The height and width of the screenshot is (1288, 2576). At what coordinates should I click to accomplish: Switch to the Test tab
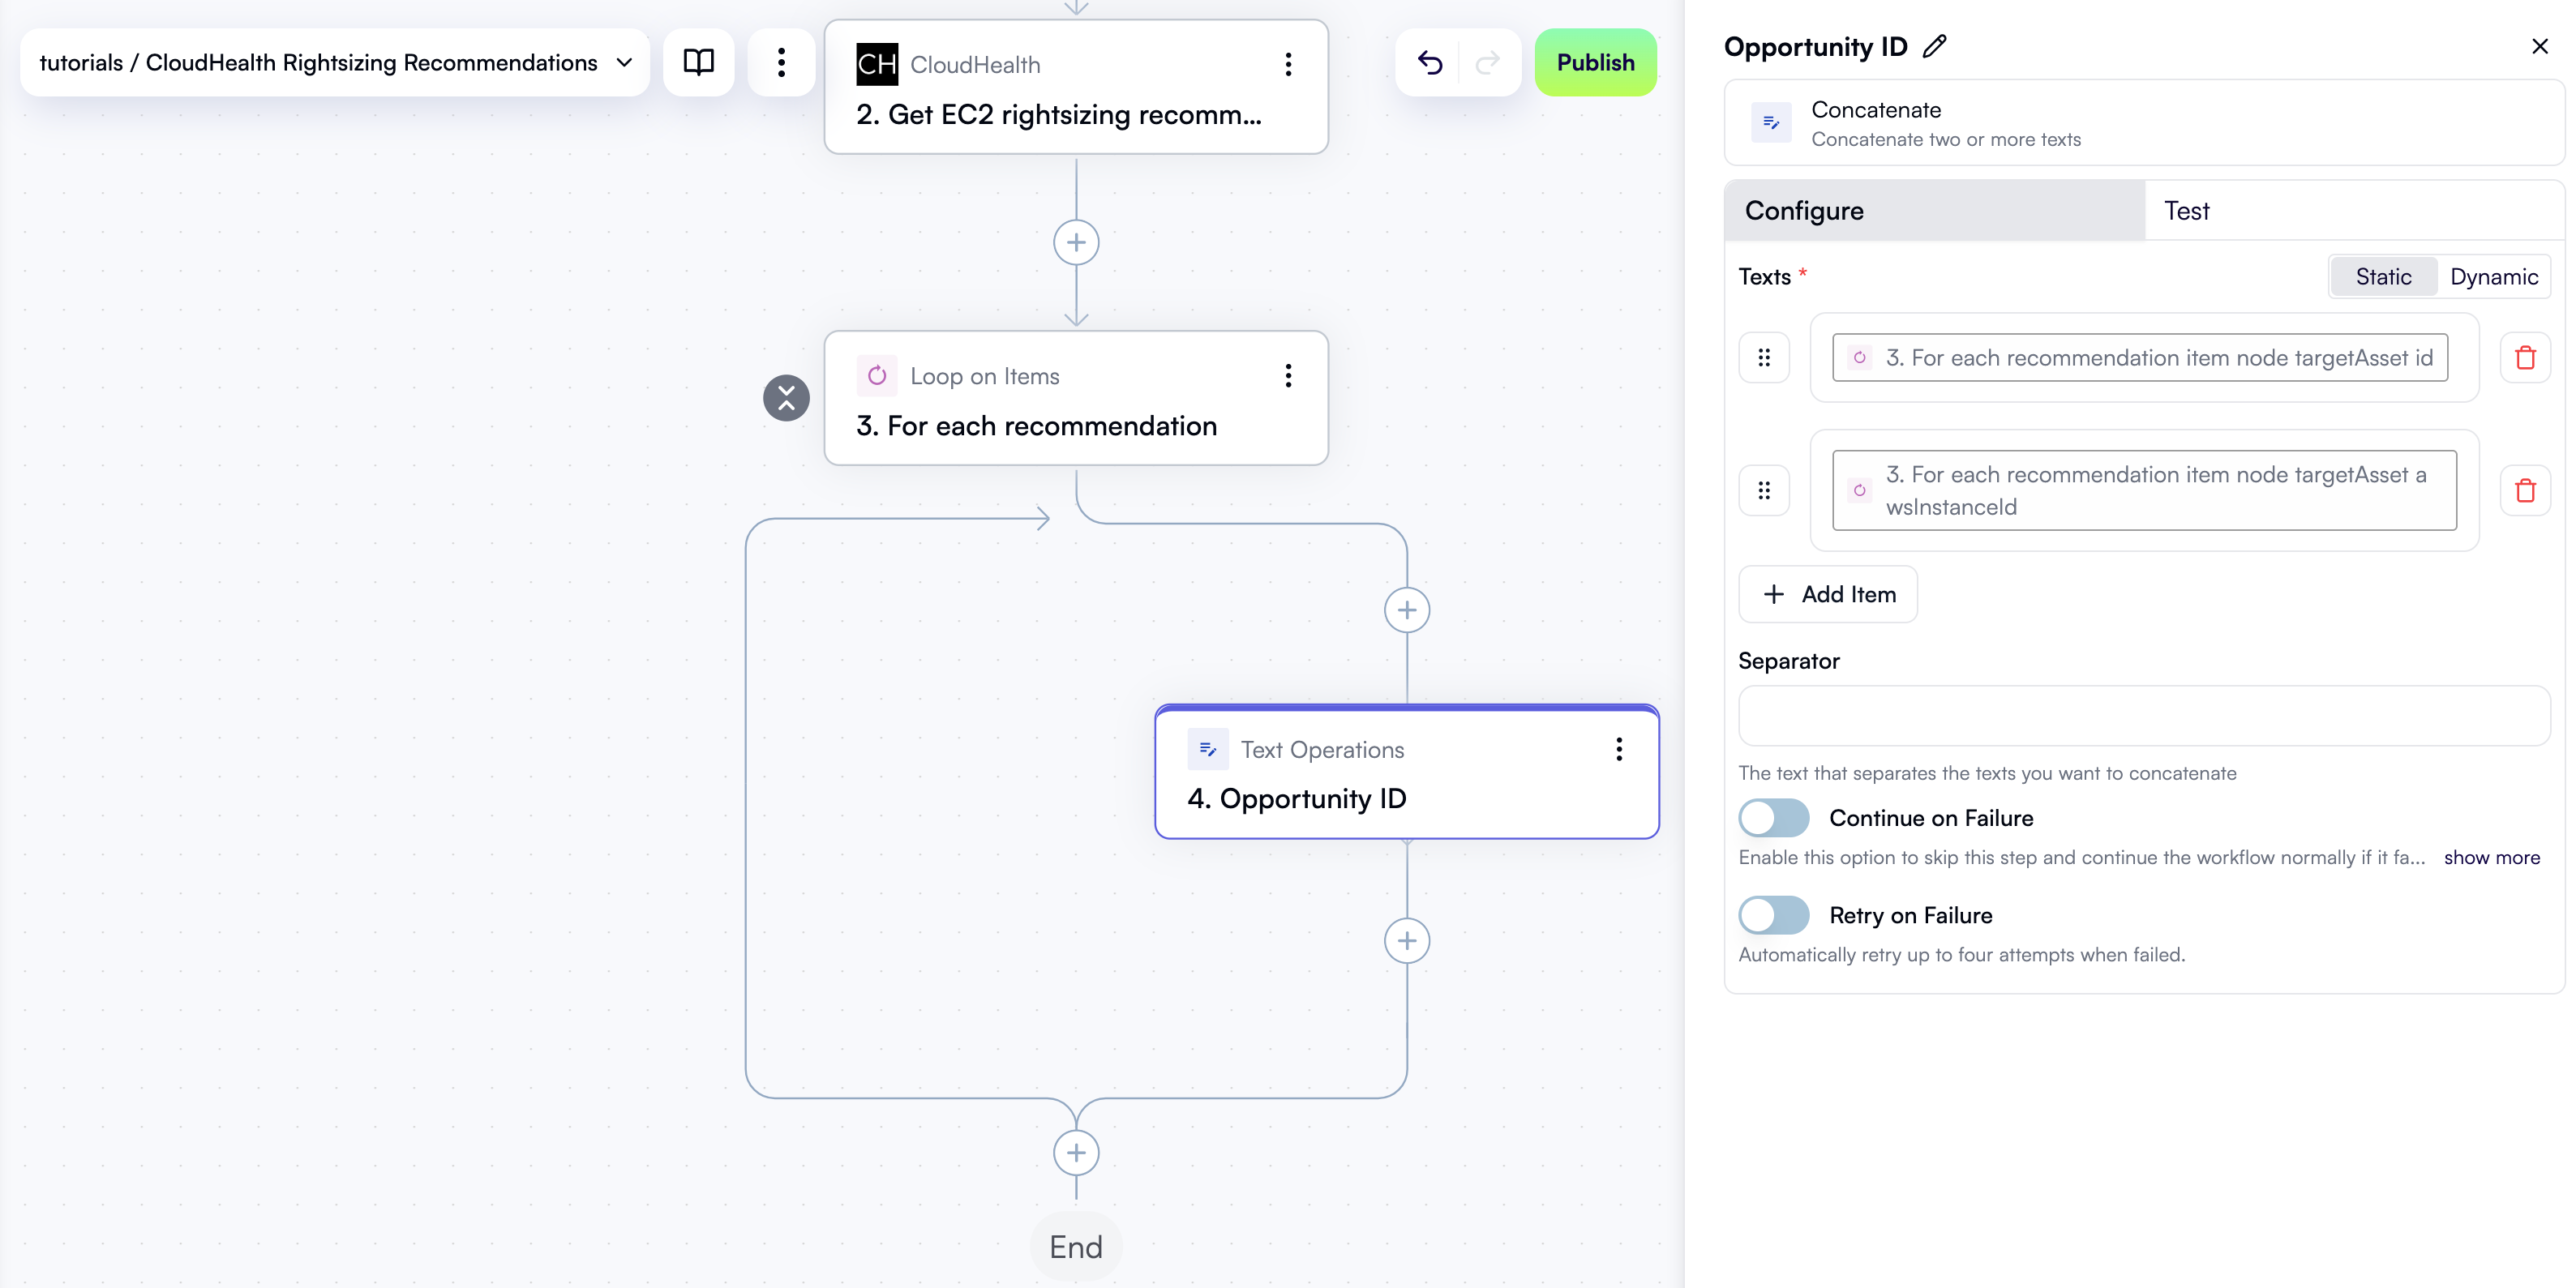click(x=2186, y=211)
